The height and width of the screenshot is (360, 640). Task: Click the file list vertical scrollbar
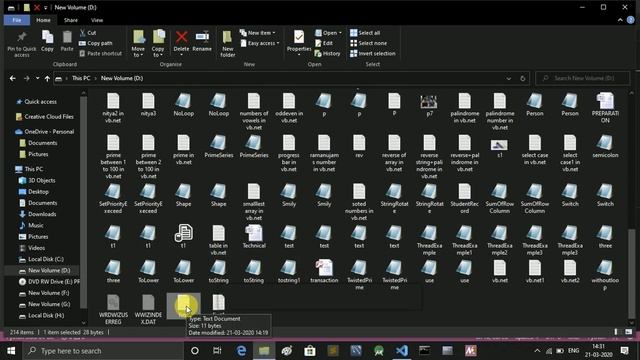coord(631,273)
